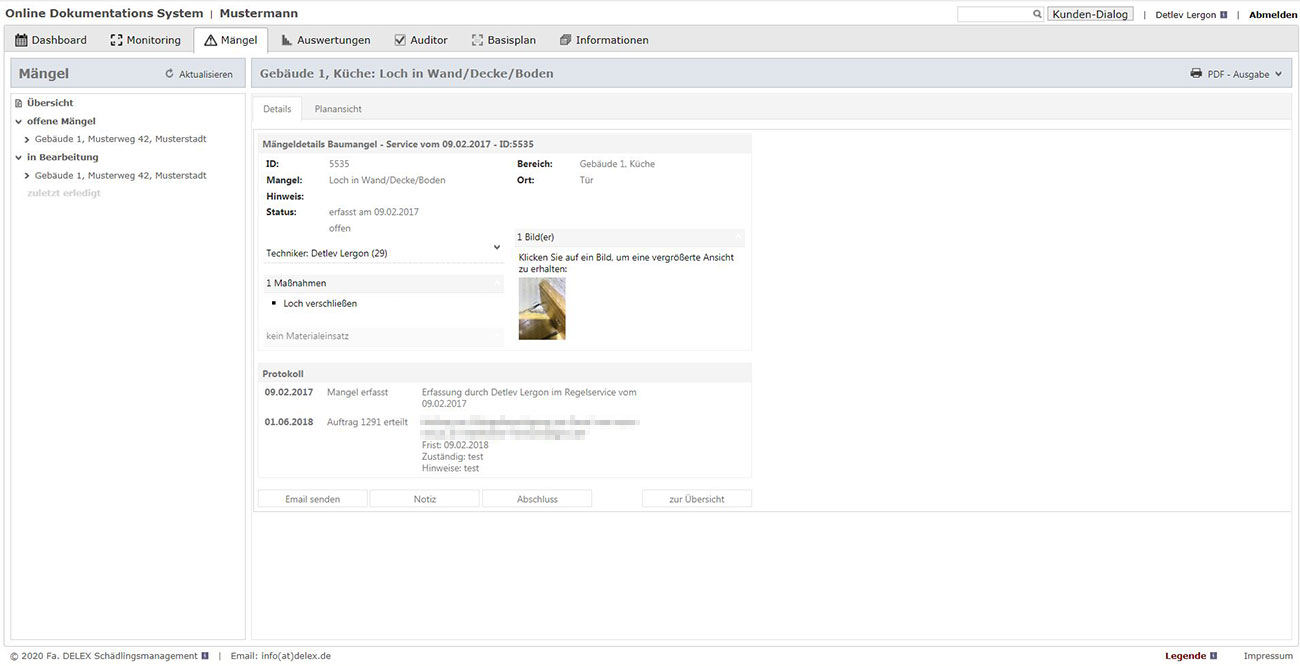Click the search magnifier icon
This screenshot has height=666, width=1300.
(x=1037, y=15)
